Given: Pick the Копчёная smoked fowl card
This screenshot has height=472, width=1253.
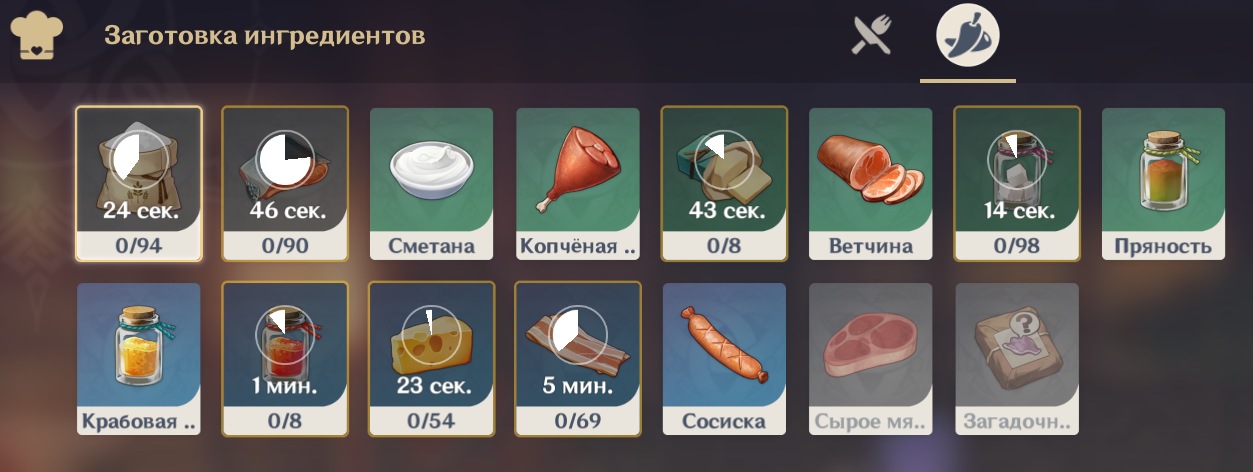Looking at the screenshot, I should coord(577,184).
